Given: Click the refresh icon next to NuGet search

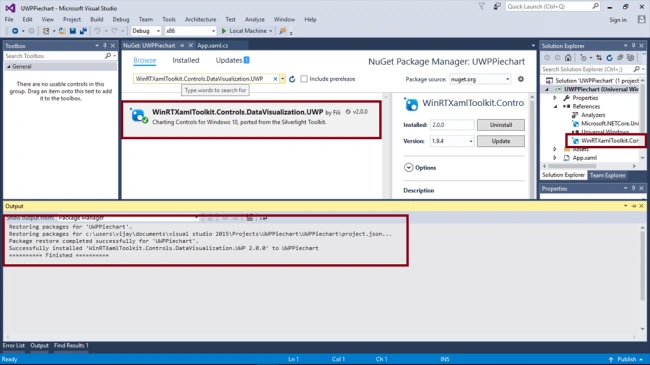Looking at the screenshot, I should point(292,79).
